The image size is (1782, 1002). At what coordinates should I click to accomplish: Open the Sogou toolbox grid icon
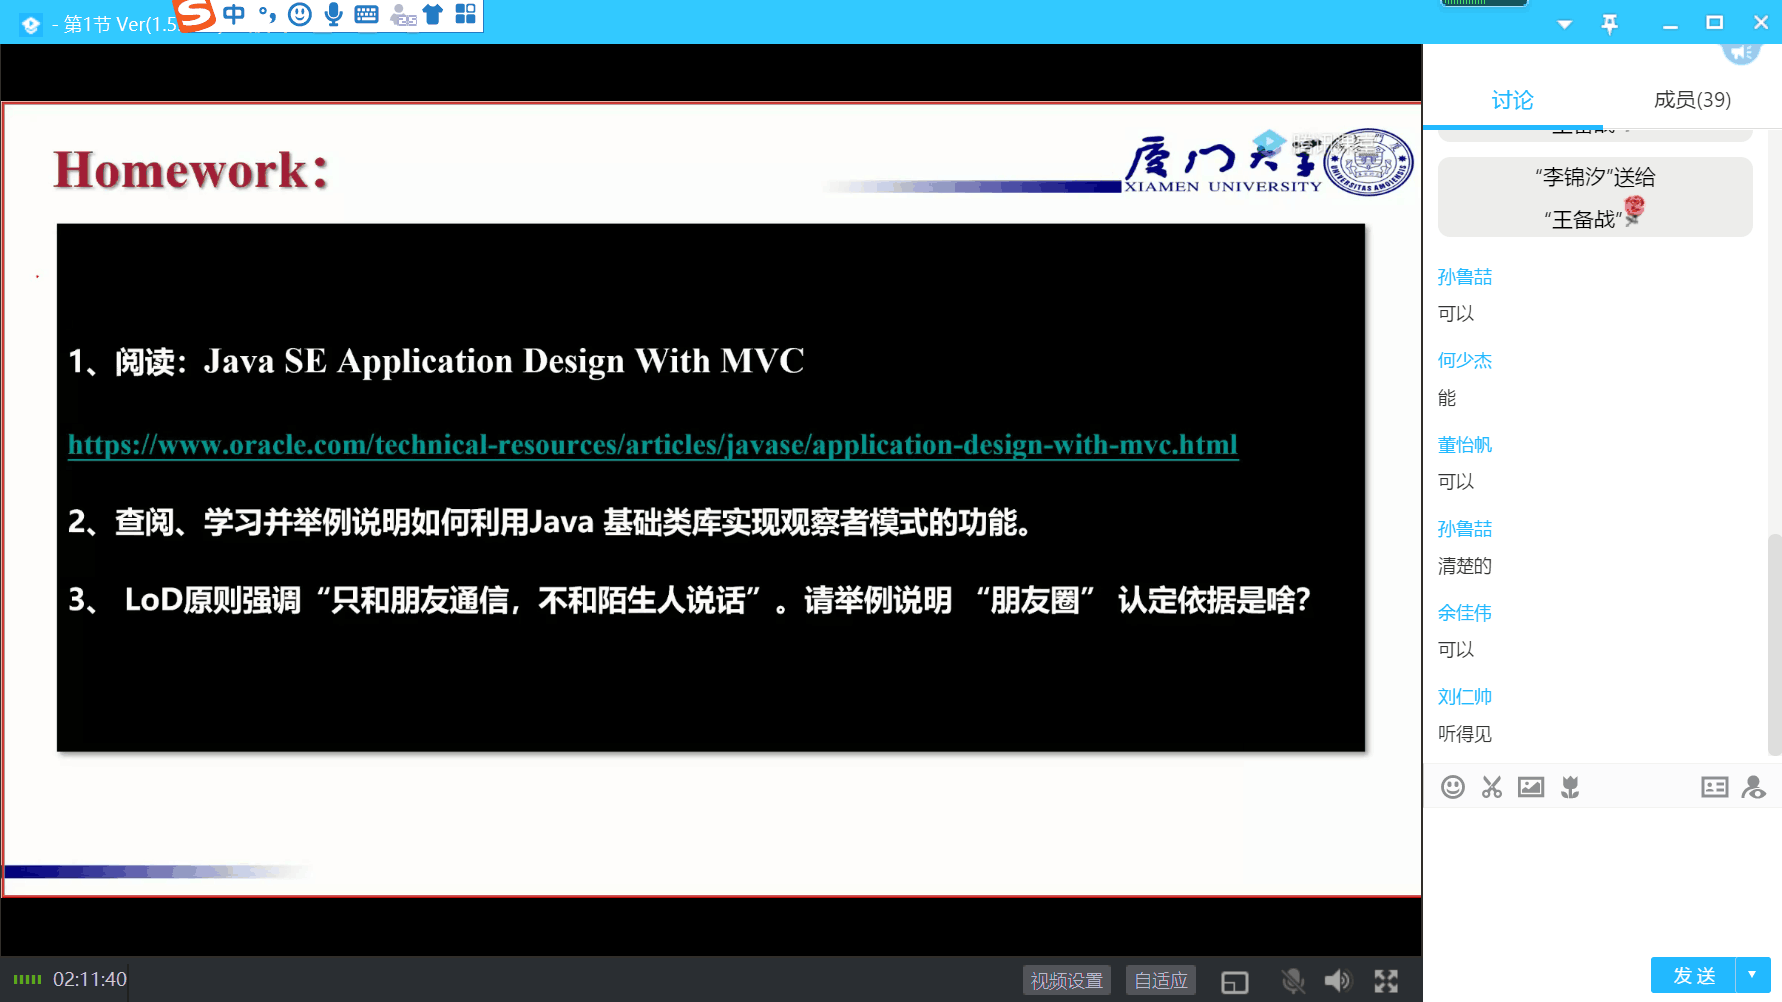tap(466, 14)
